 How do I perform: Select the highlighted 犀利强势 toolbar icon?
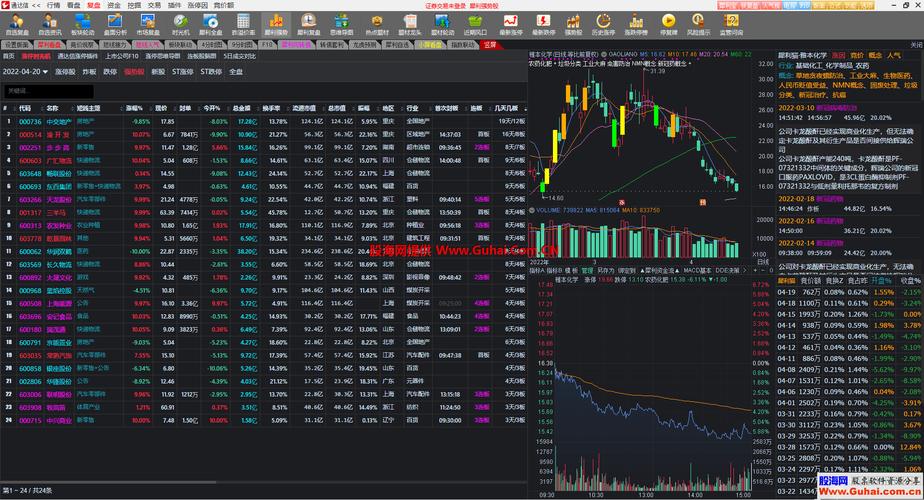pos(275,25)
